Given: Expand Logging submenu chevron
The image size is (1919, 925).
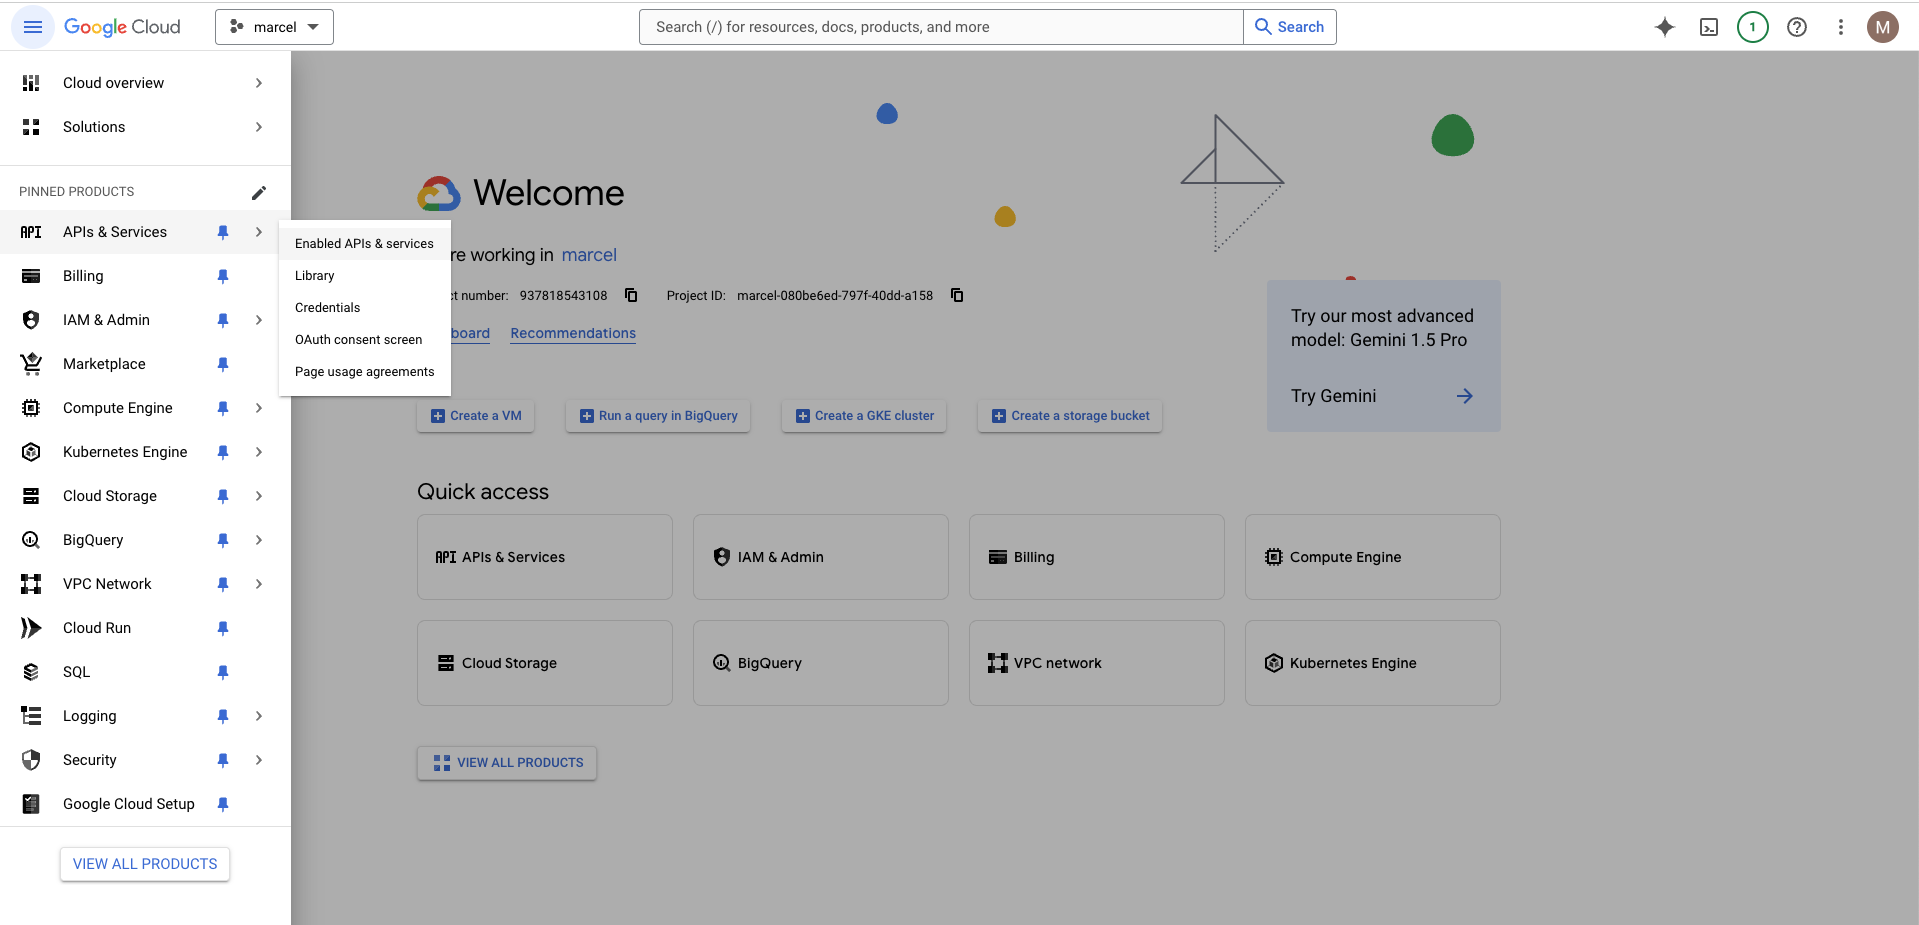Looking at the screenshot, I should pos(259,716).
